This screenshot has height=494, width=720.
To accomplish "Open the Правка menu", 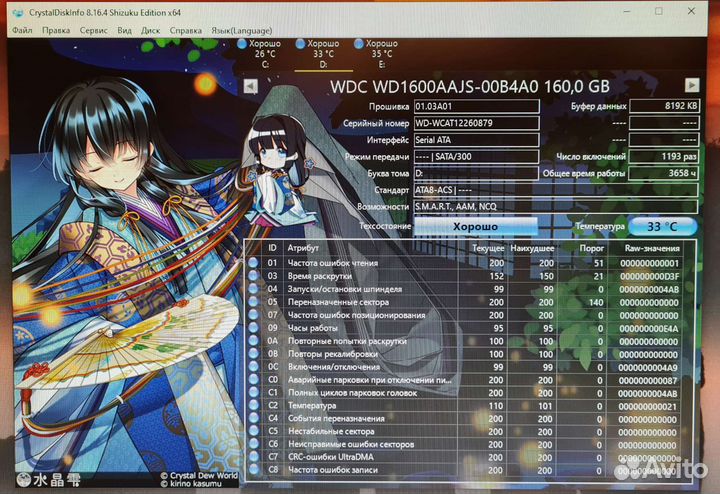I will tap(56, 30).
